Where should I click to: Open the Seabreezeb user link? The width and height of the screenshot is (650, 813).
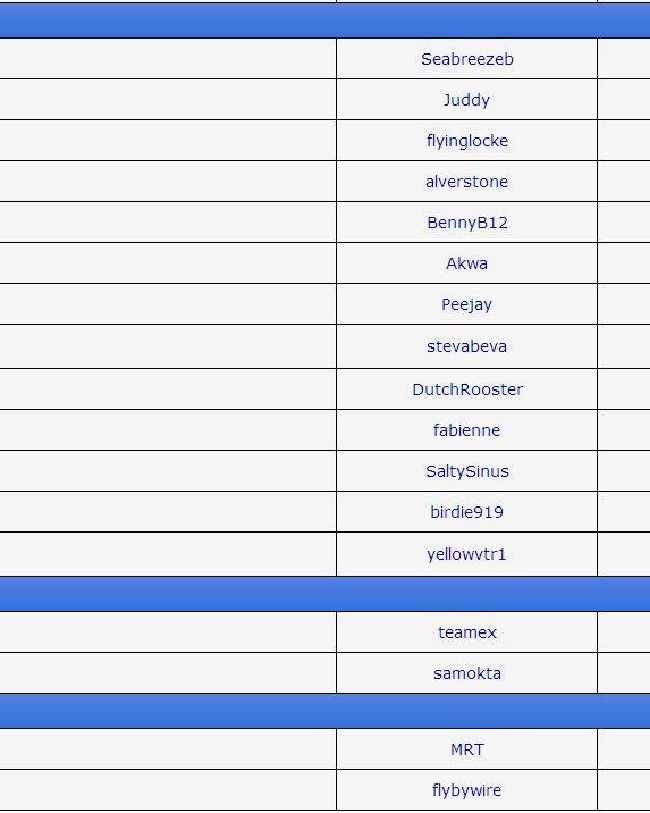pos(467,59)
